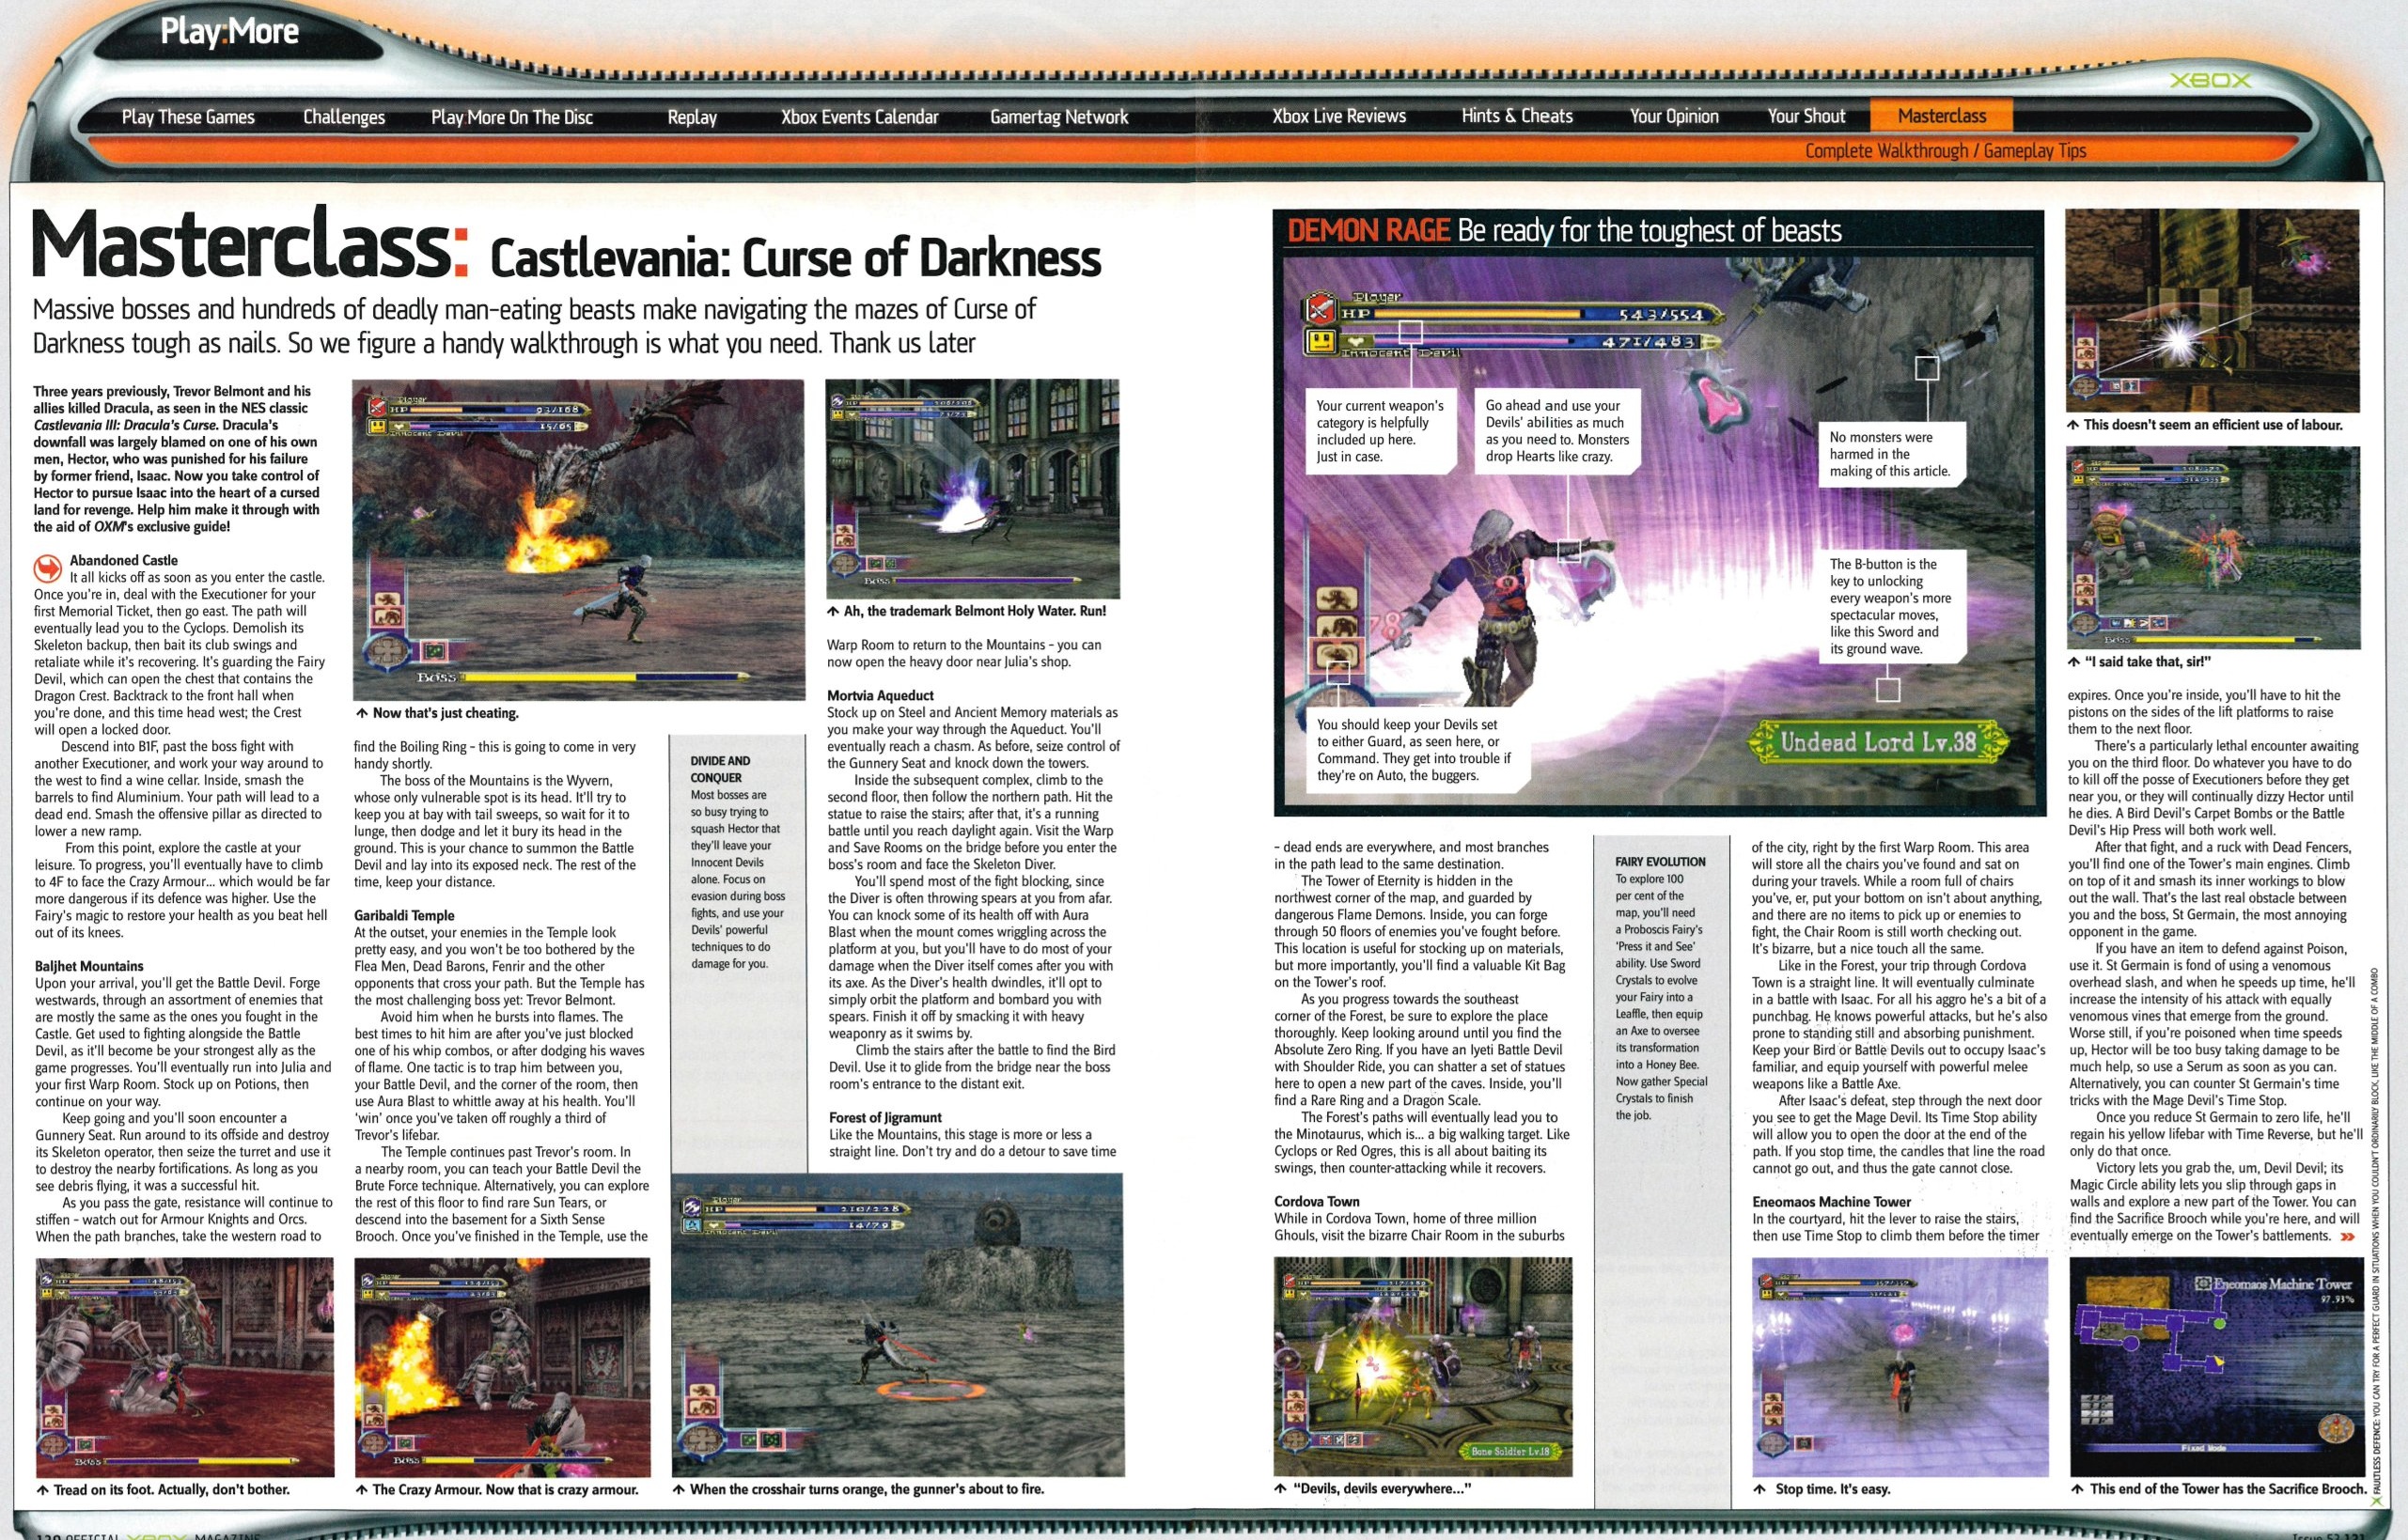Click the highlighted Masterclass tab
This screenshot has height=1540, width=2408.
tap(1941, 116)
